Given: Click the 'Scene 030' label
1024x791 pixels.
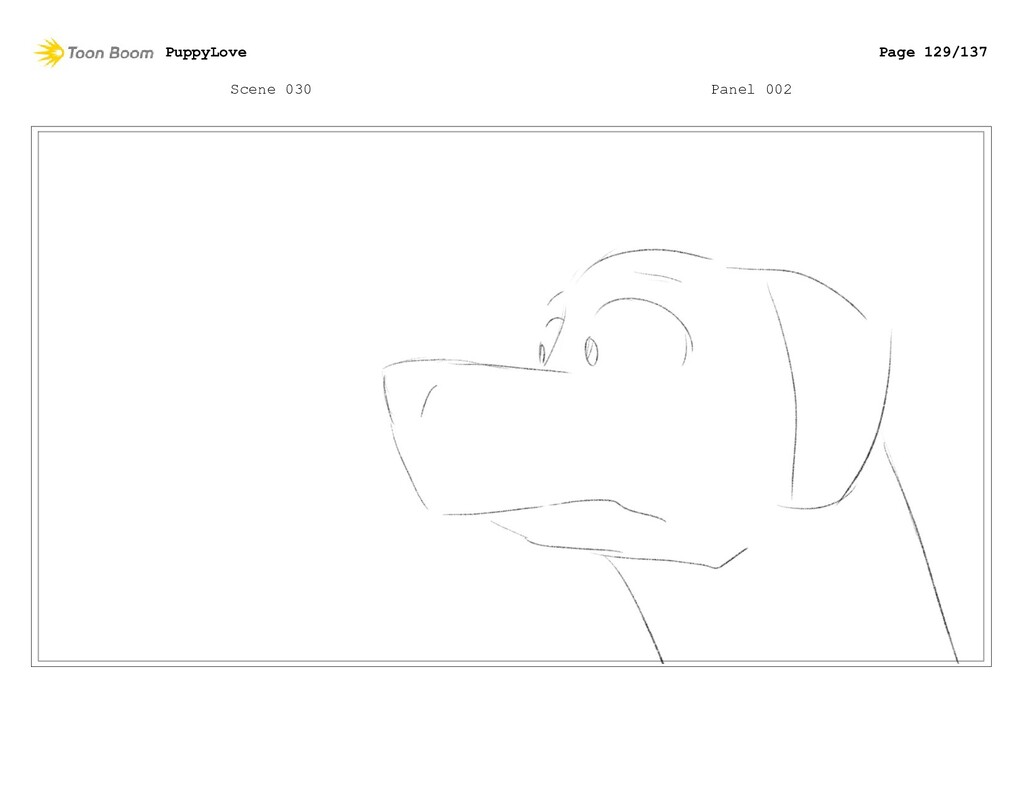Looking at the screenshot, I should pos(270,89).
